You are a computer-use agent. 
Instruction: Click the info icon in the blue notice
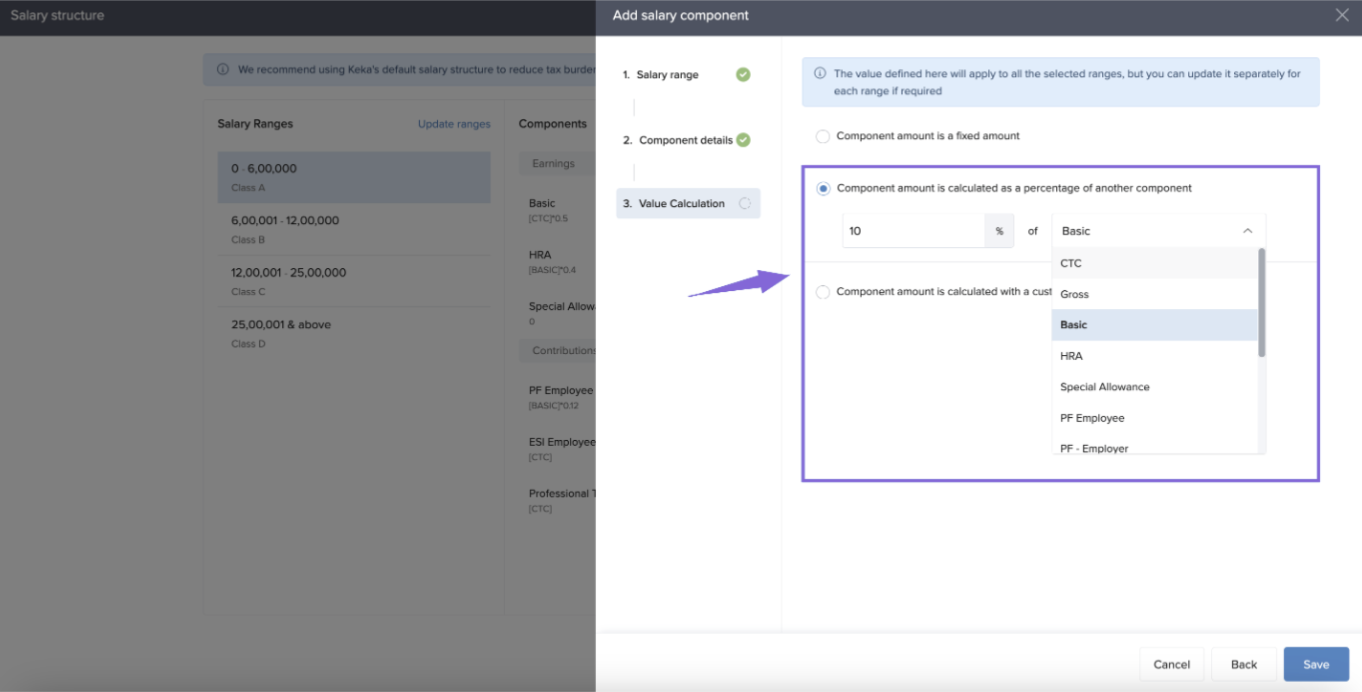point(820,74)
